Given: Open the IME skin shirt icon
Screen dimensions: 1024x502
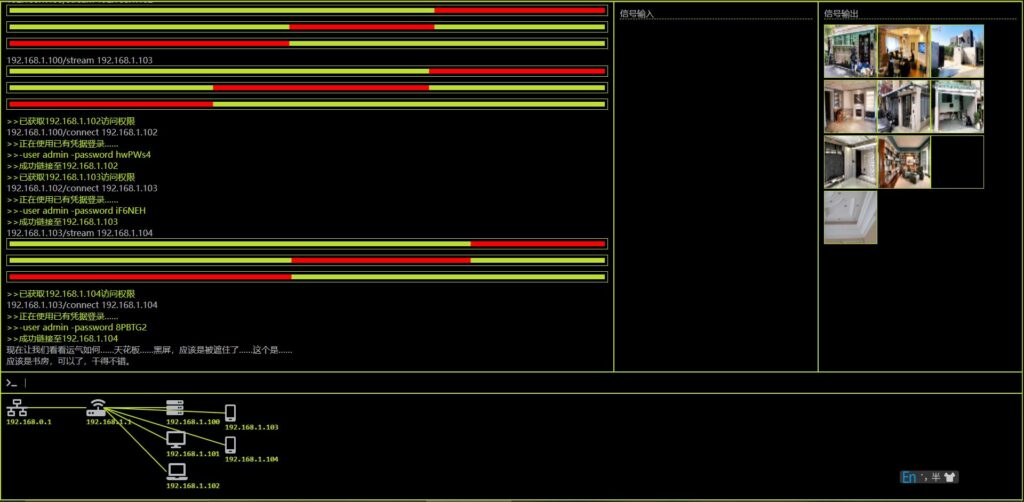Looking at the screenshot, I should (x=950, y=477).
